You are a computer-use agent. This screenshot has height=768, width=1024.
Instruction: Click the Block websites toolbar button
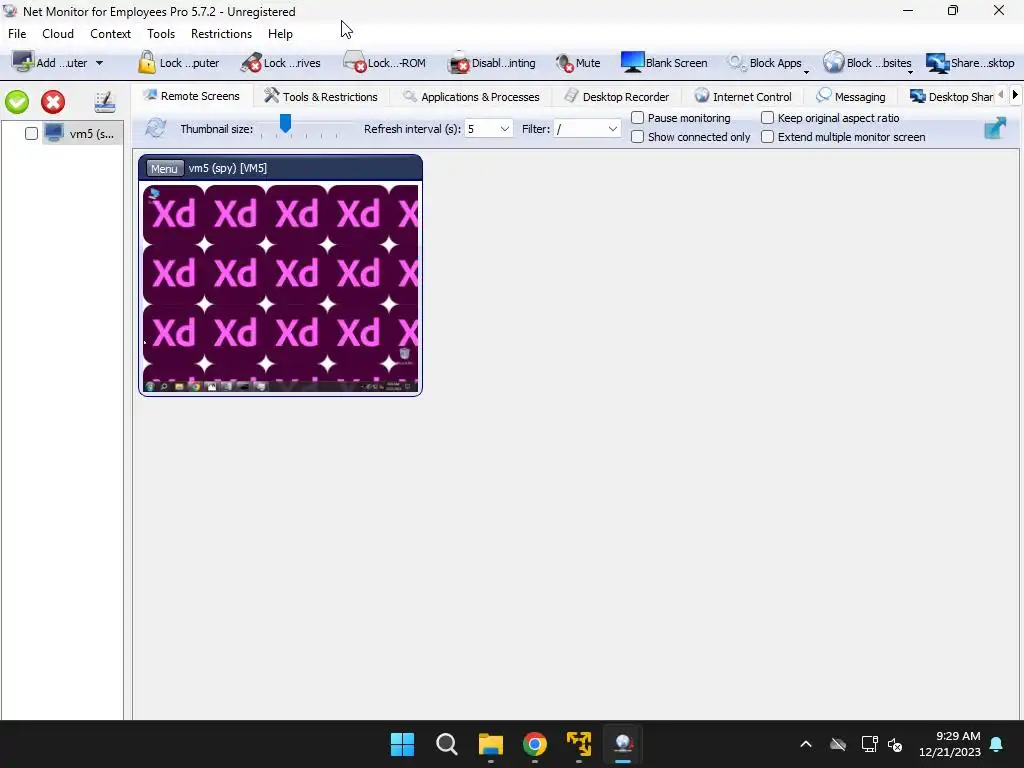pos(867,63)
